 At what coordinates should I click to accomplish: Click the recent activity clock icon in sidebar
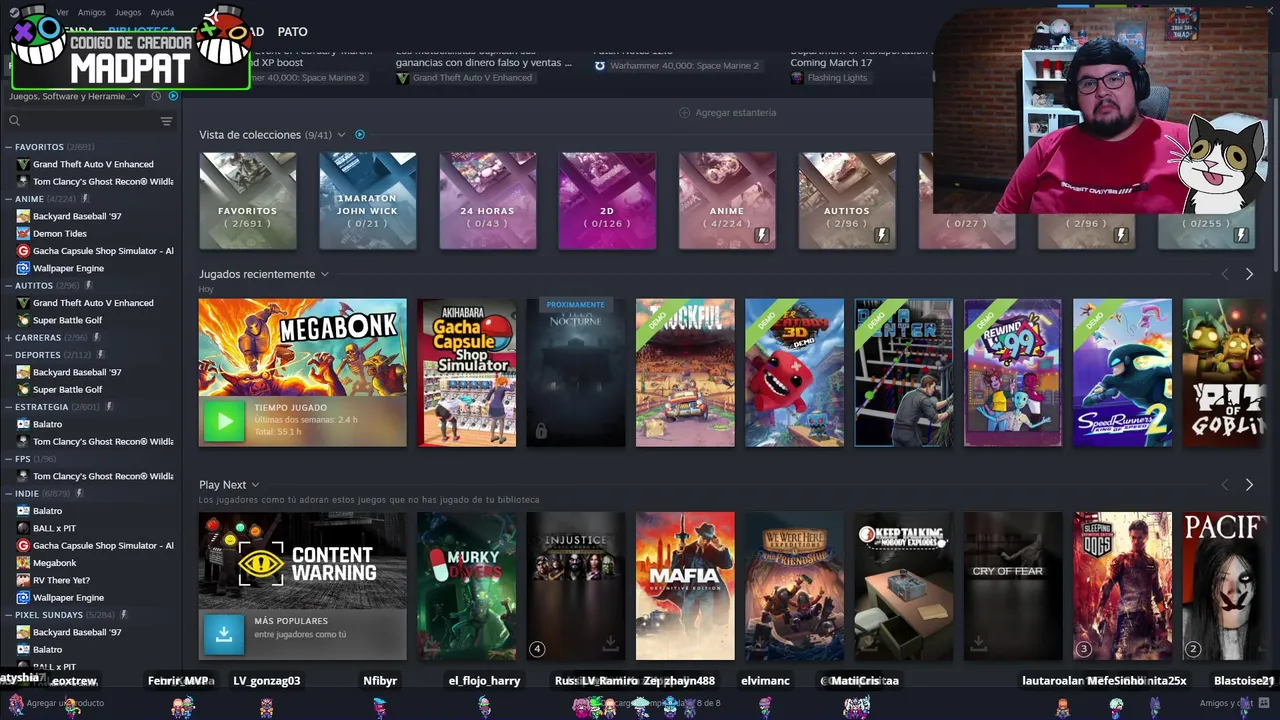point(156,96)
